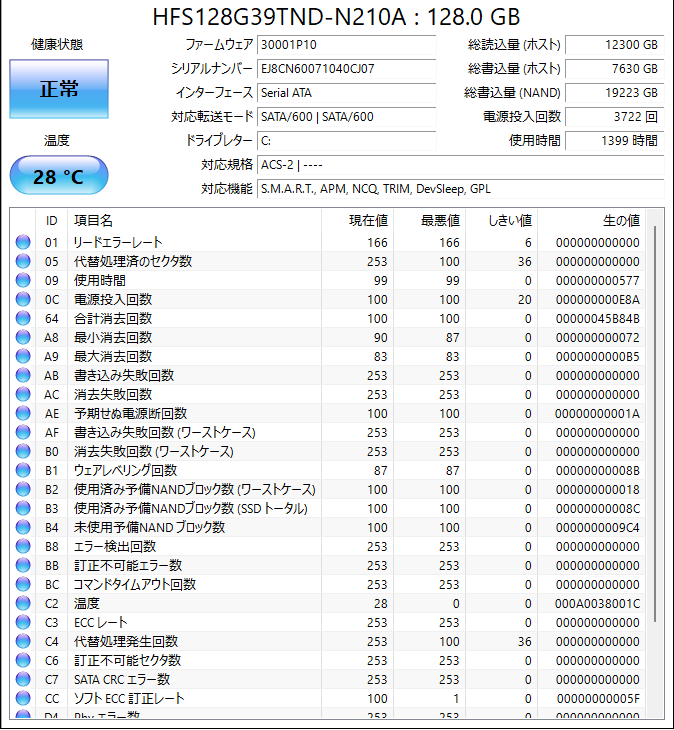
Task: Select attribute name 予期せぬ電源断回数
Action: [130, 413]
